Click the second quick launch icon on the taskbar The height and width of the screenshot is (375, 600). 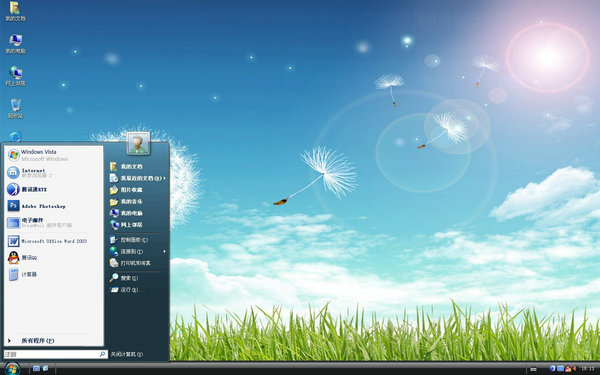pyautogui.click(x=46, y=368)
